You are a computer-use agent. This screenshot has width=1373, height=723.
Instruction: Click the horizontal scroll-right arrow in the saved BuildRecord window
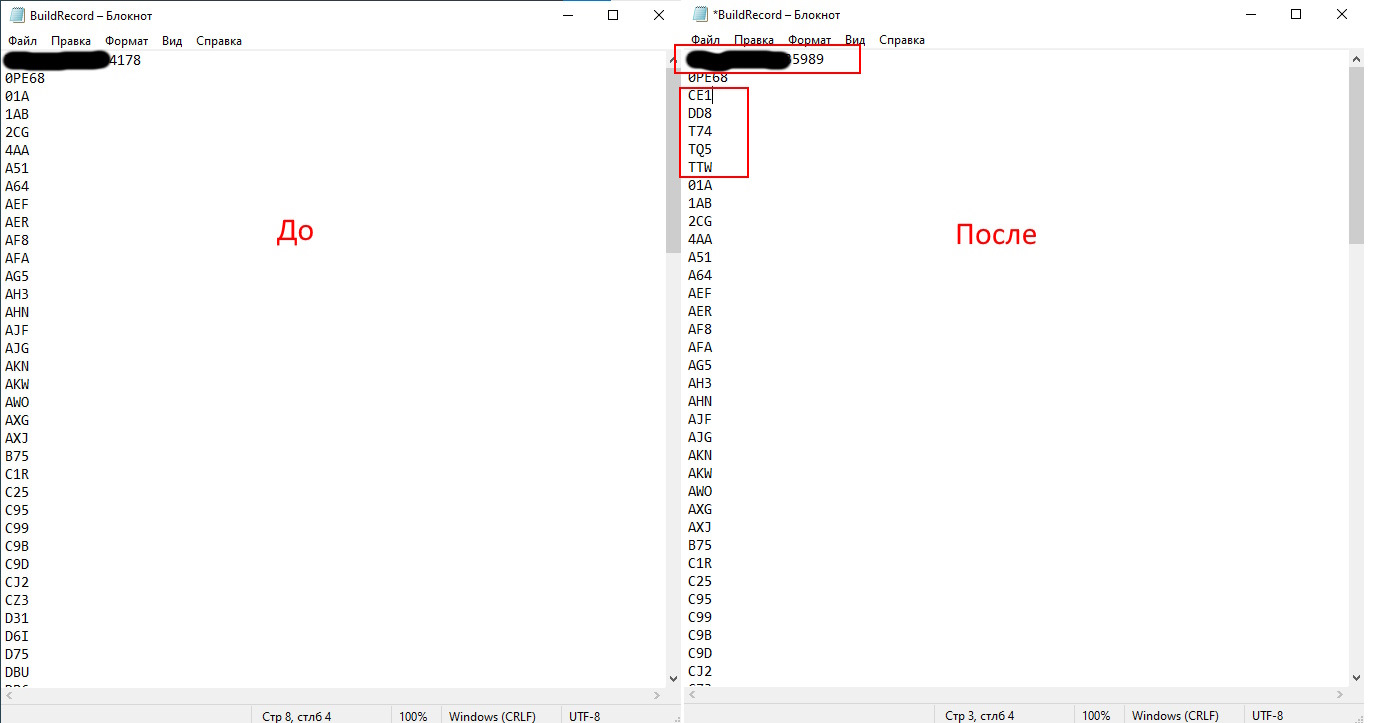point(656,695)
